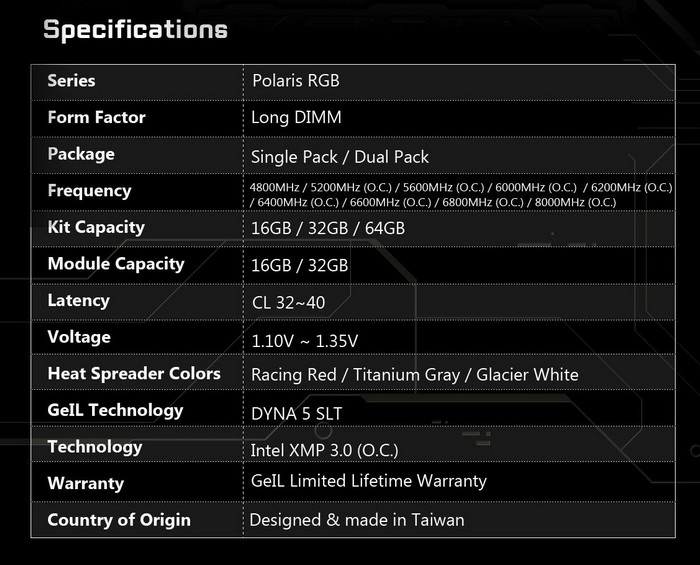Image resolution: width=700 pixels, height=565 pixels.
Task: Select the Frequency row label
Action: [x=89, y=190]
